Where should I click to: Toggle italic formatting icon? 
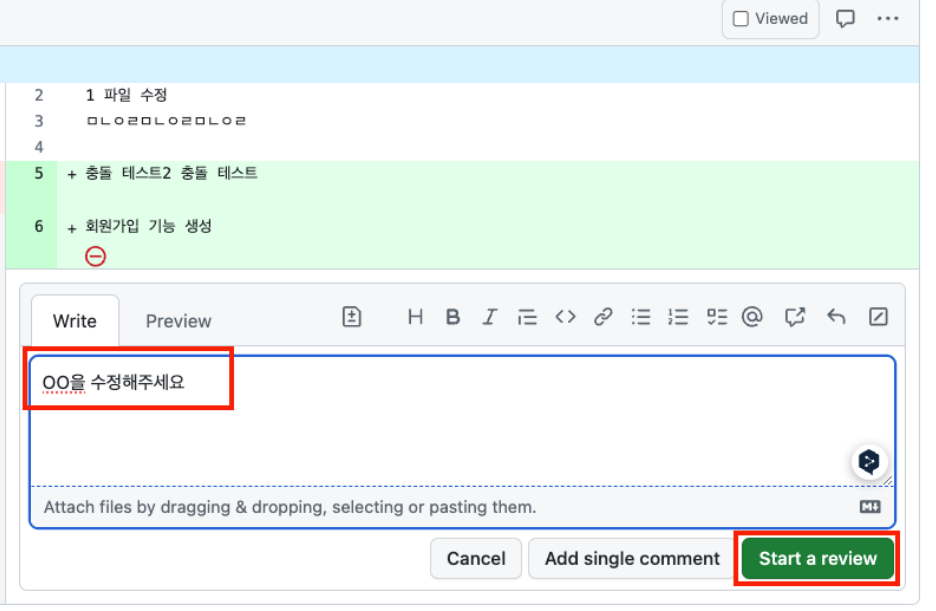(489, 316)
